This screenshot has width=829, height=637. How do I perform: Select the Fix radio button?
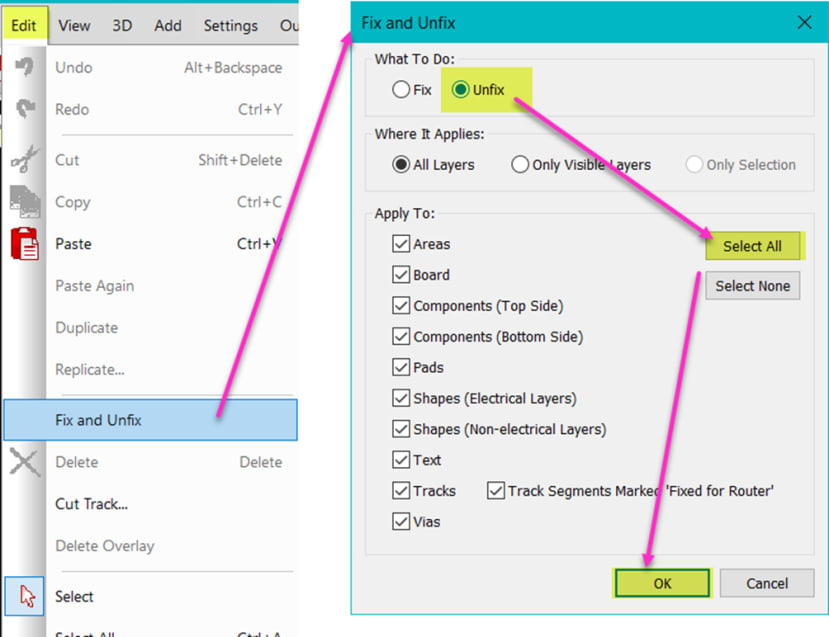click(x=412, y=89)
